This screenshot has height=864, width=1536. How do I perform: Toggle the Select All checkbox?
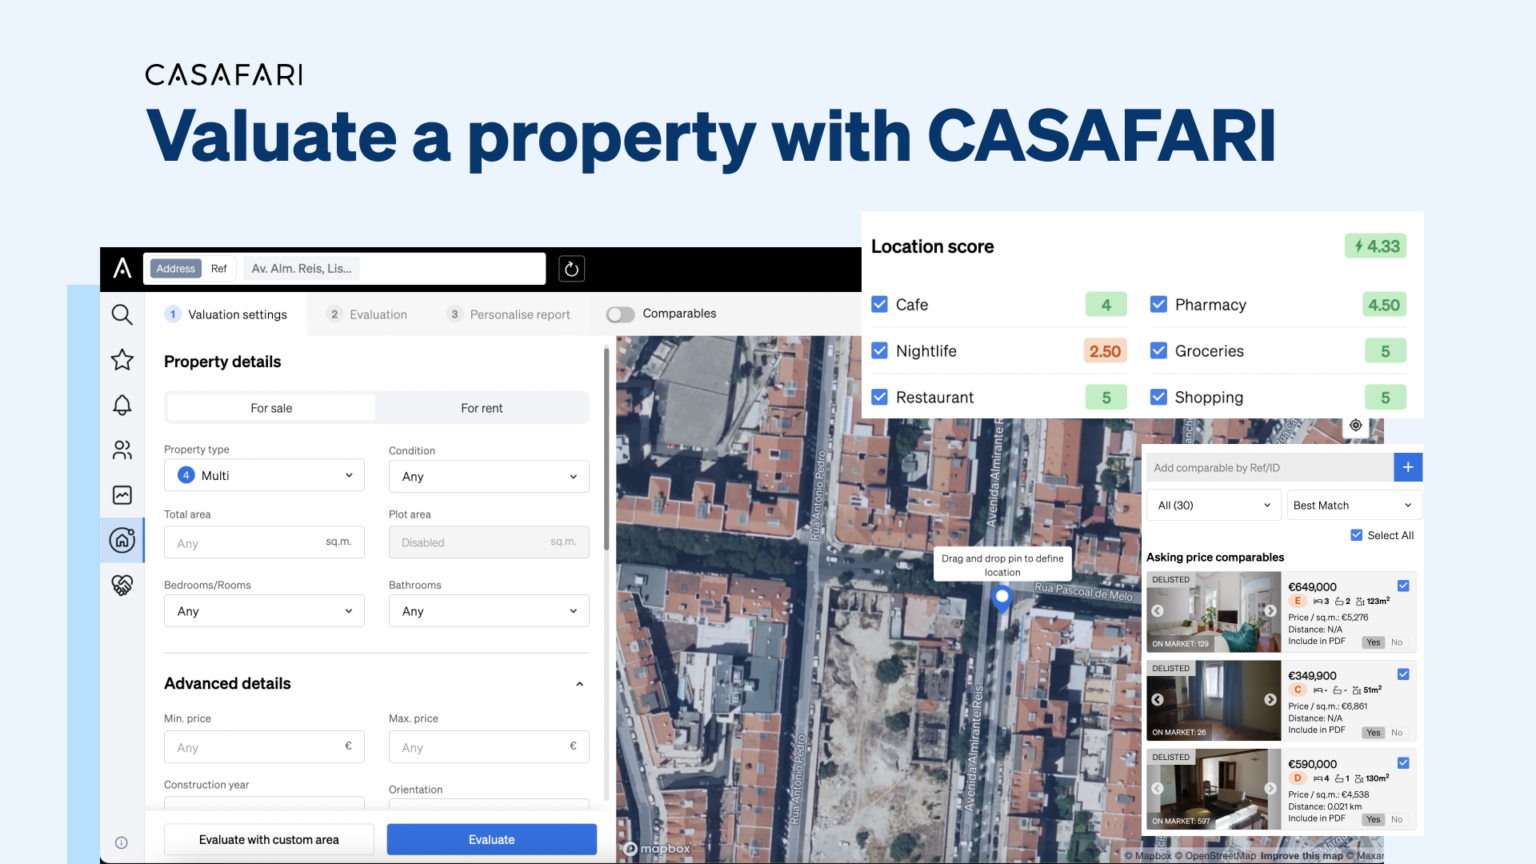[1357, 535]
